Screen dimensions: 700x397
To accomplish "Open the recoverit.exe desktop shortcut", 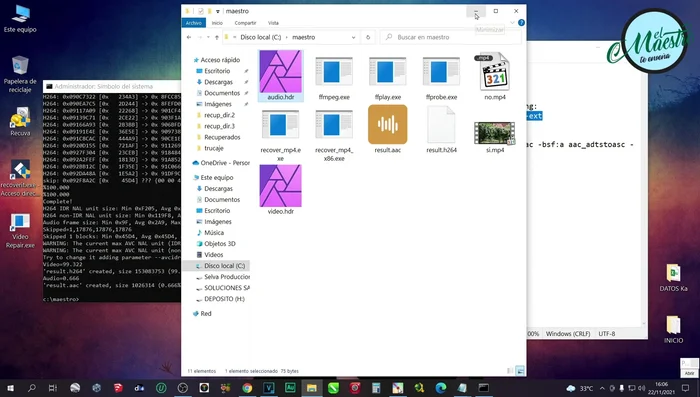I will (20, 179).
